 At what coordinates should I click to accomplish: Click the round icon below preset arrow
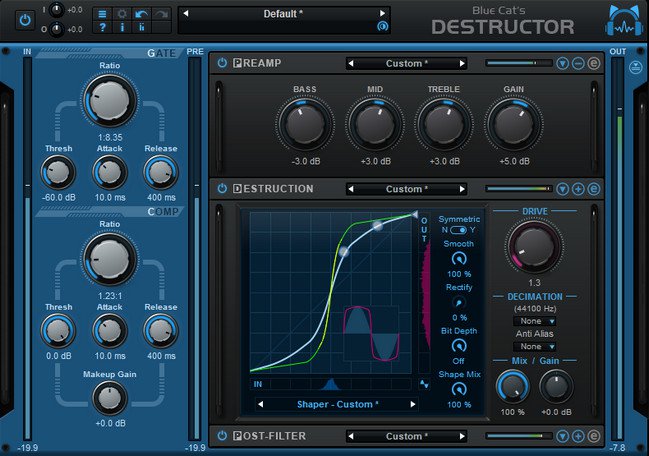pyautogui.click(x=382, y=26)
